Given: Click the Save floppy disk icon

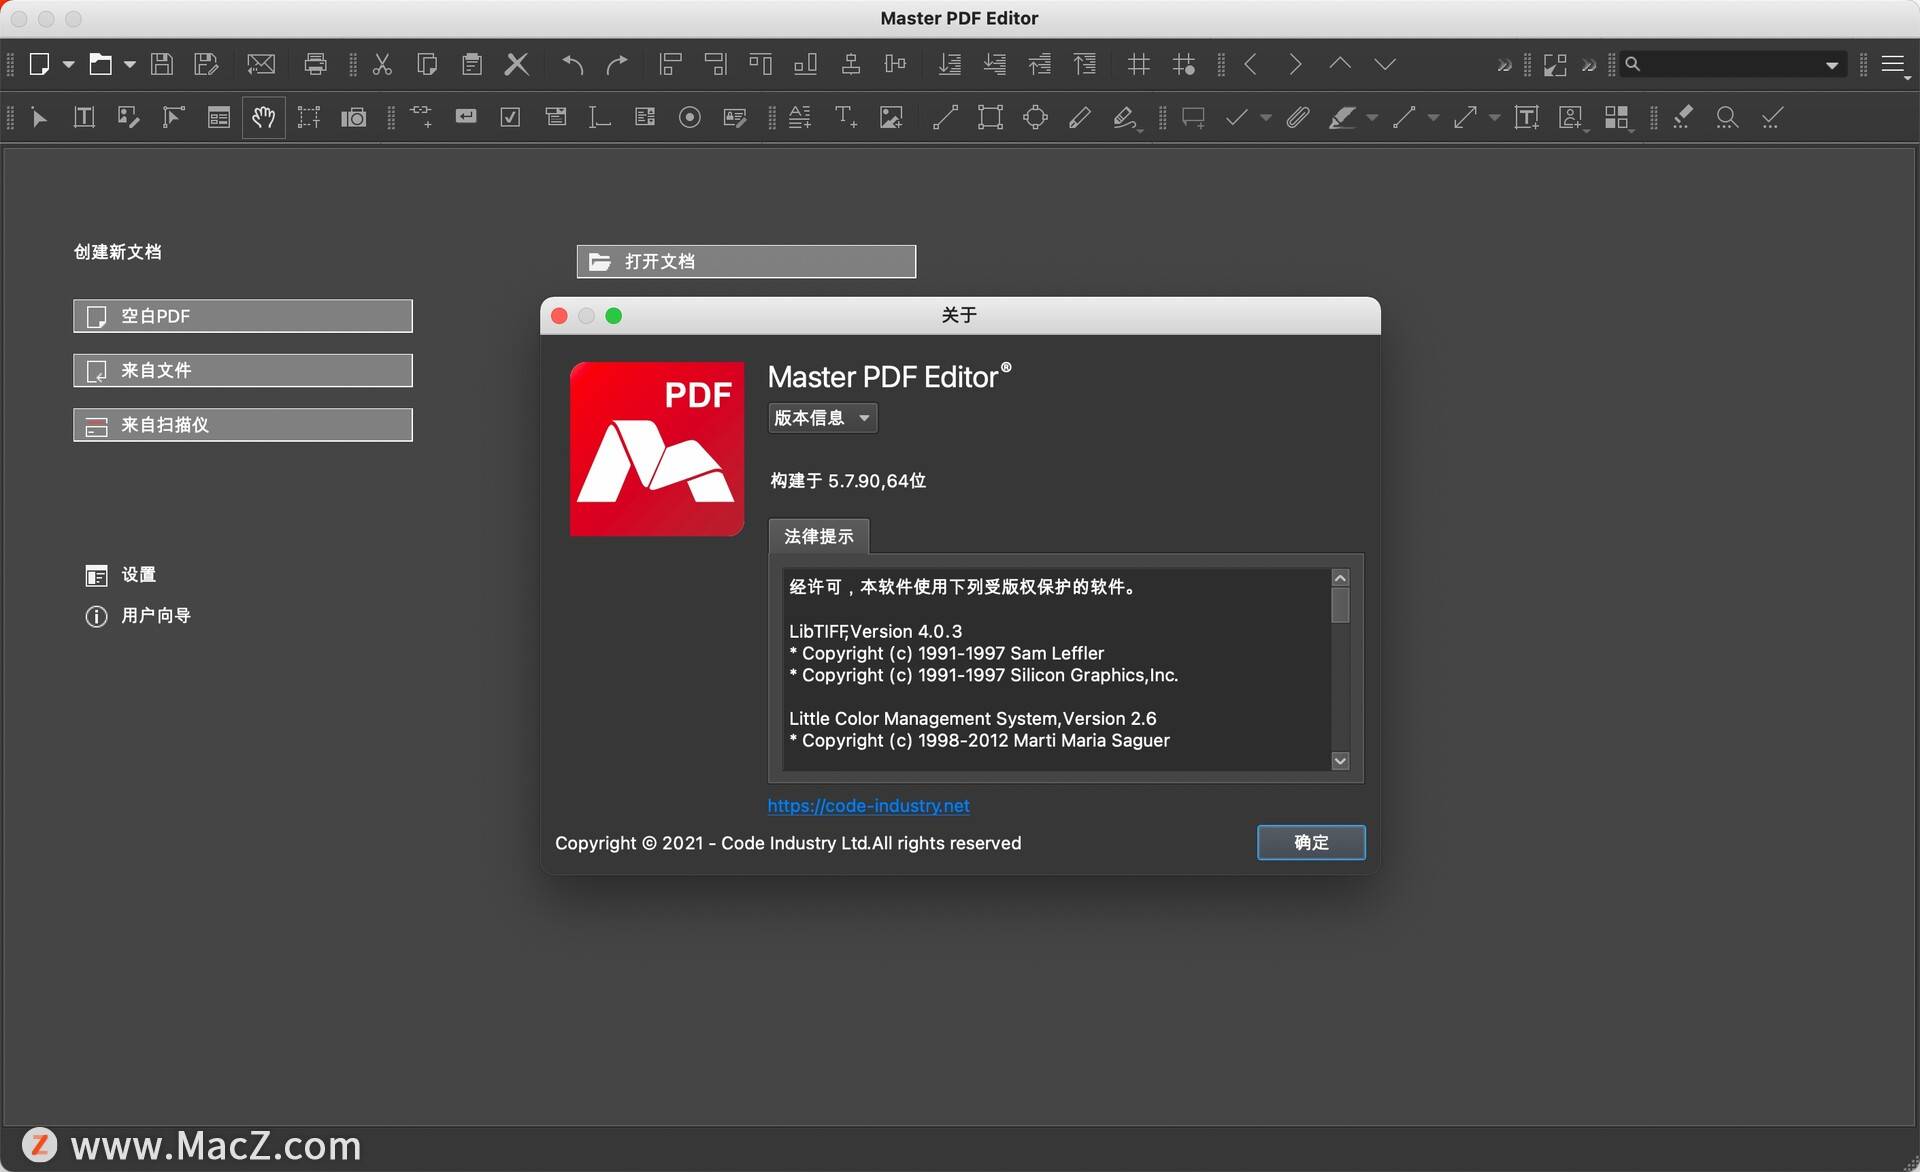Looking at the screenshot, I should [161, 64].
